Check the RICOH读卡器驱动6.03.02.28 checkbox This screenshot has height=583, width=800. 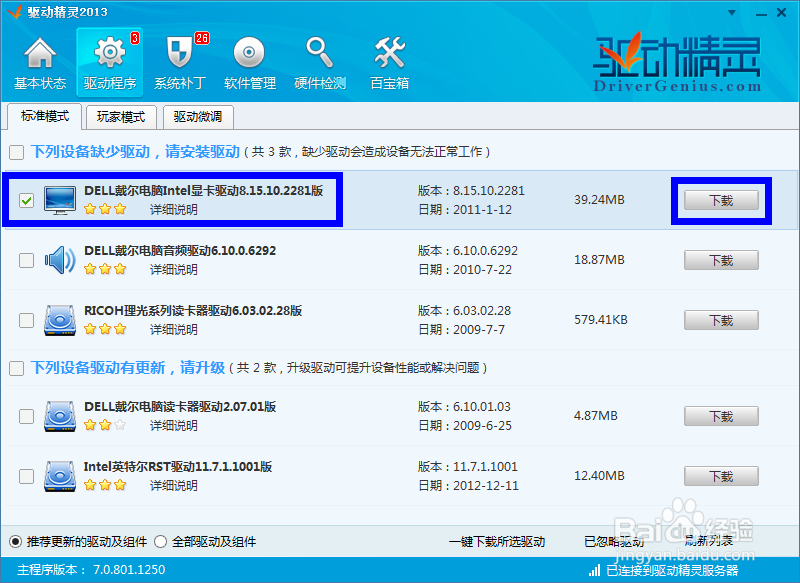(27, 321)
